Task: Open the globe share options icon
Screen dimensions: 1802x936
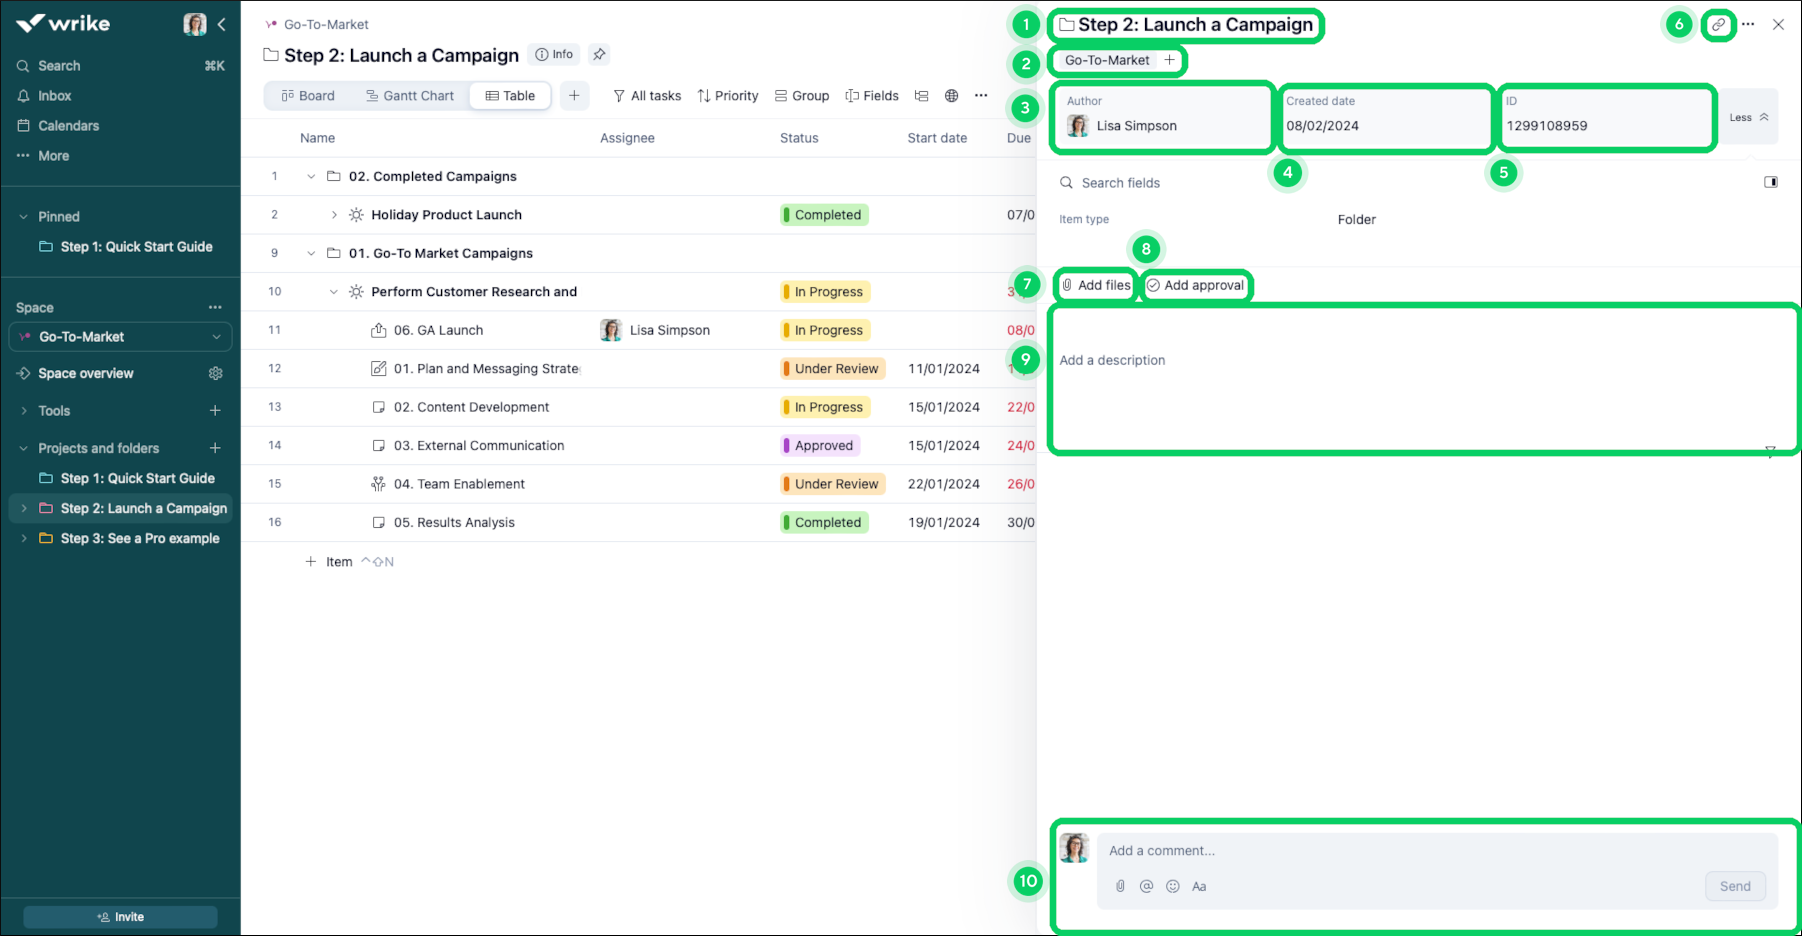Action: [x=950, y=95]
